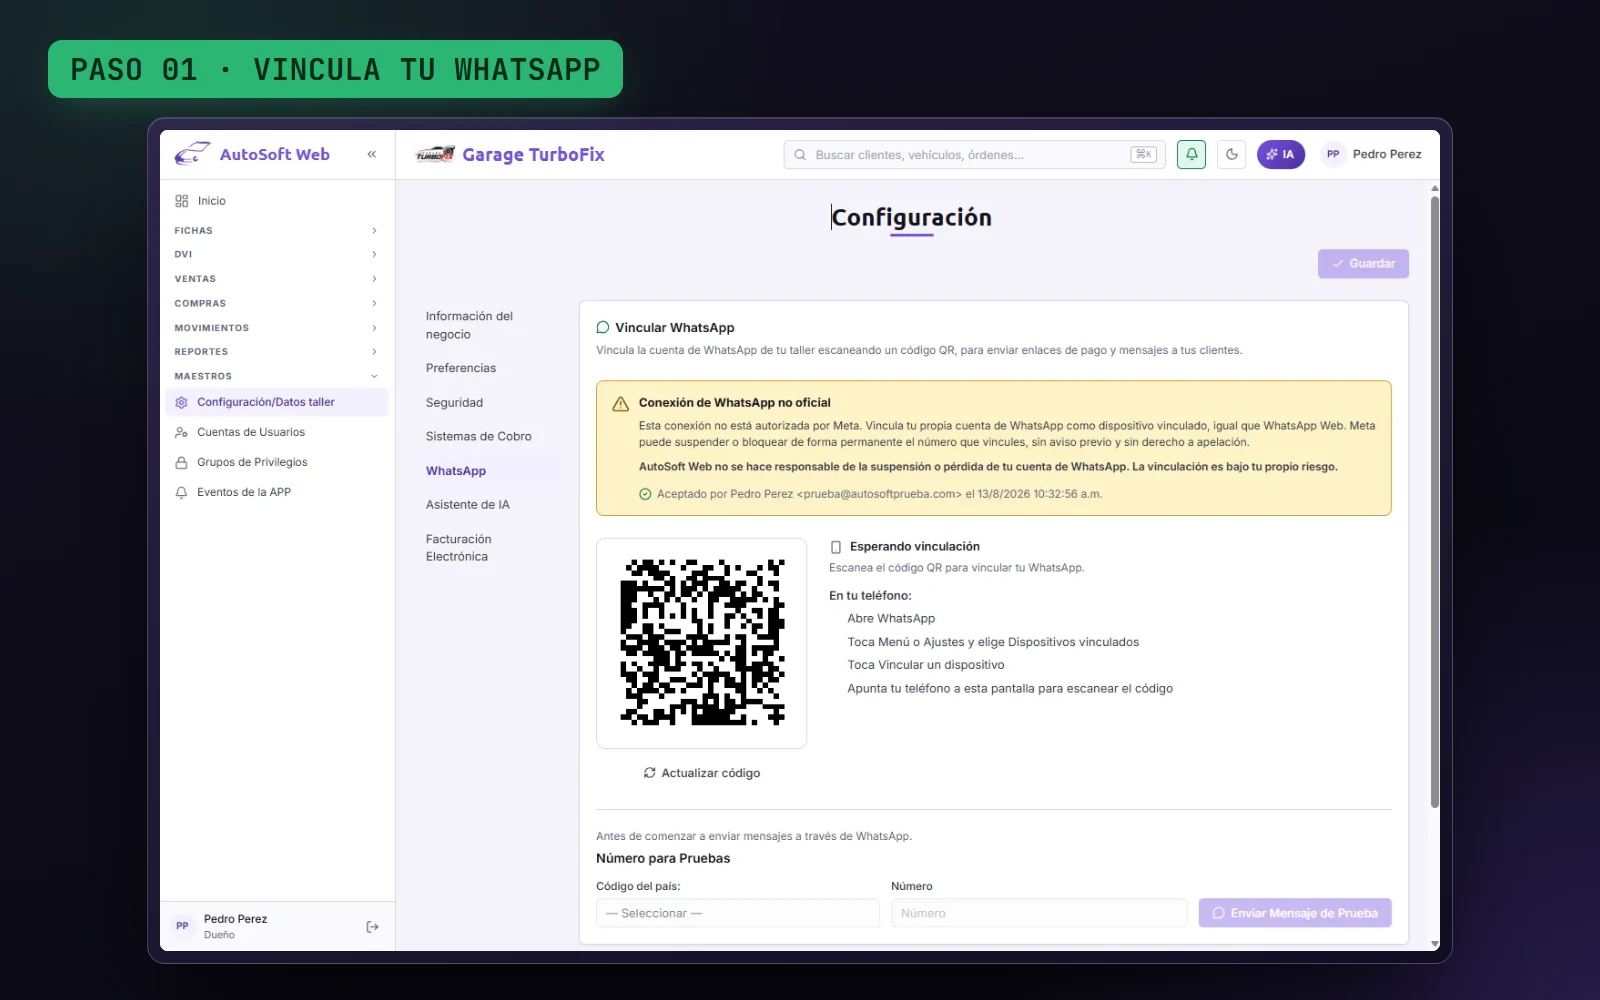Open Cuentas de Usuarios
1600x1000 pixels.
point(276,432)
